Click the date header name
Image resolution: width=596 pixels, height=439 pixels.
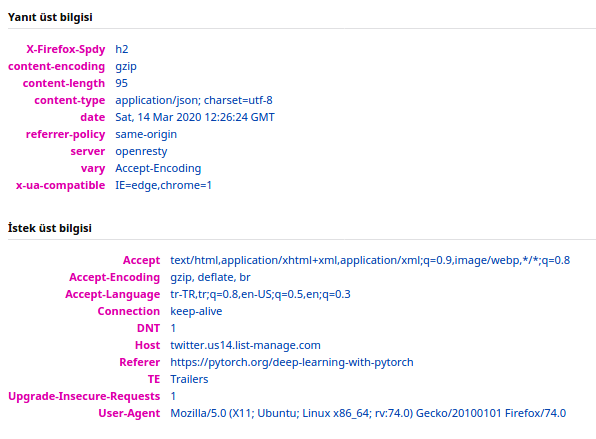click(x=93, y=117)
